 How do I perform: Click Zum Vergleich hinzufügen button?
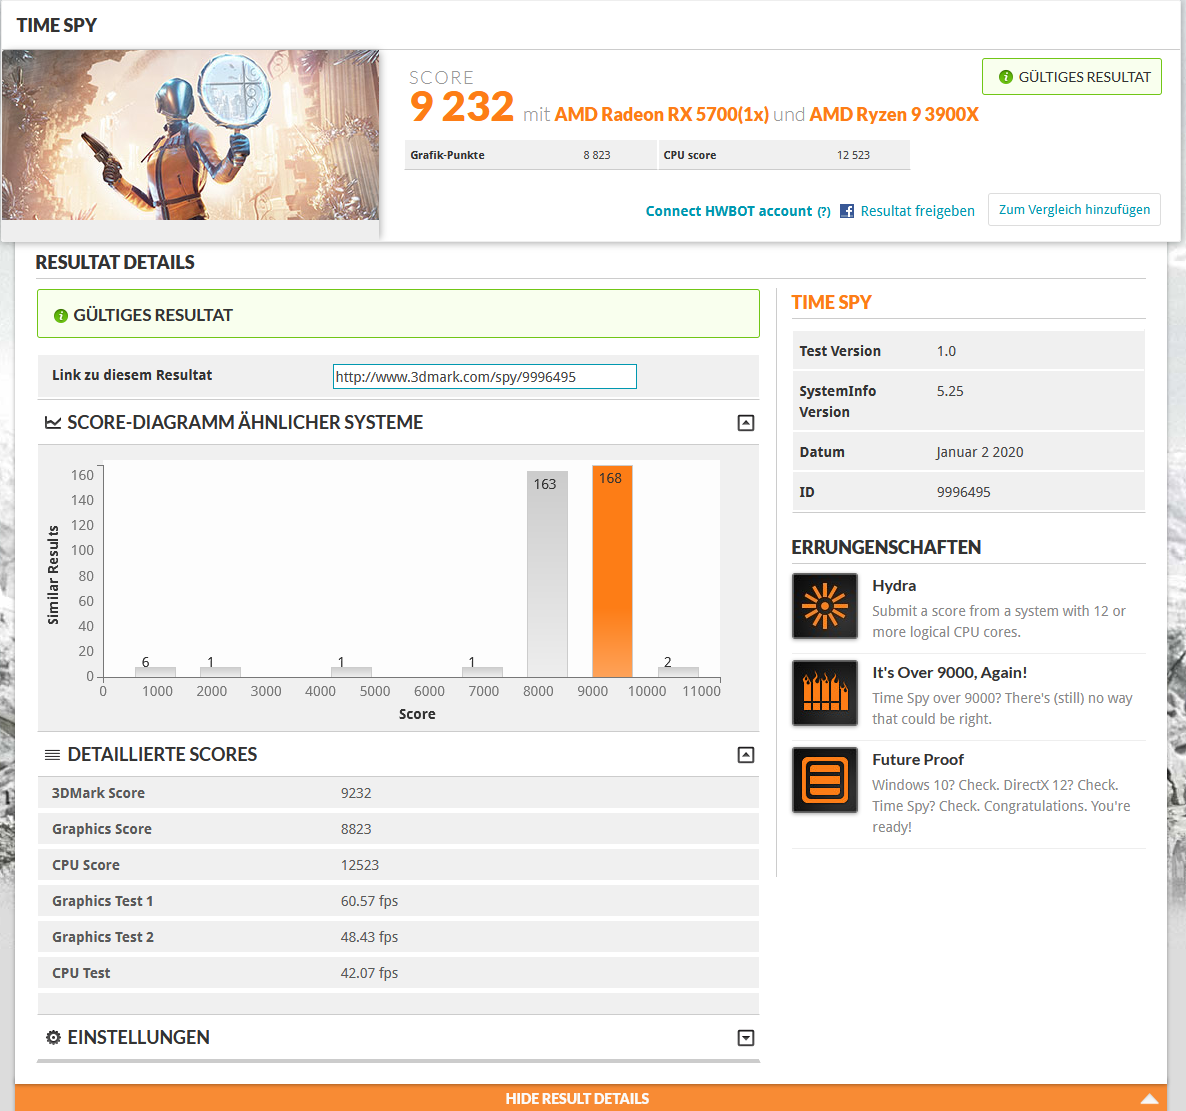tap(1074, 209)
